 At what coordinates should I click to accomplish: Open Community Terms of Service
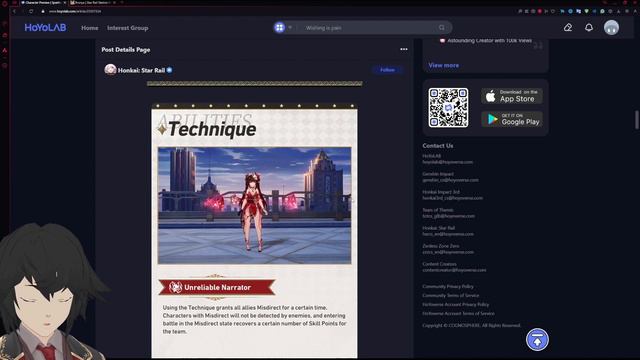pyautogui.click(x=451, y=296)
